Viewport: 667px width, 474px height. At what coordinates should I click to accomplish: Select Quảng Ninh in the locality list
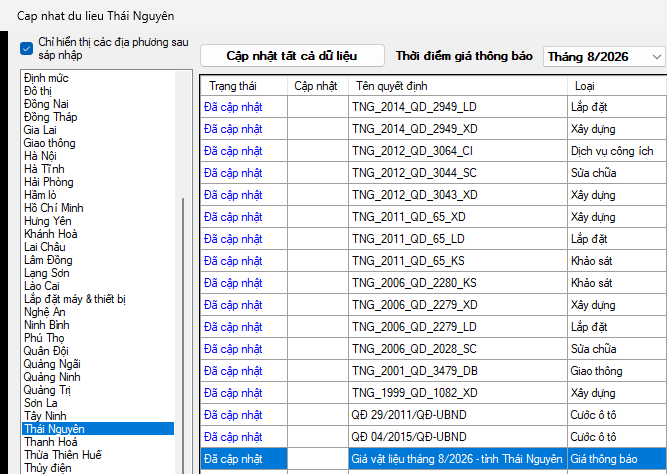coord(52,377)
